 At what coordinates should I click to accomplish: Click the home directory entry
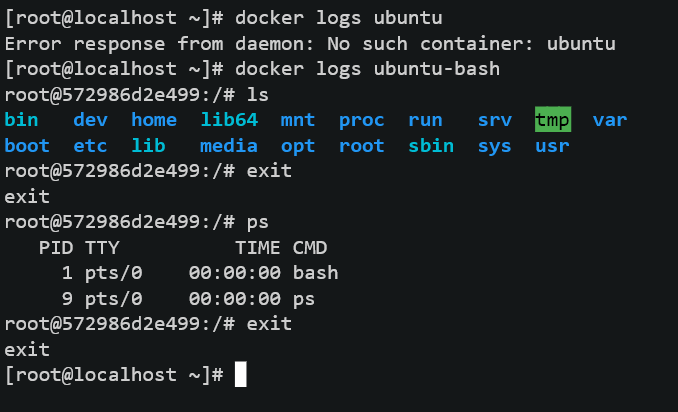[x=154, y=120]
